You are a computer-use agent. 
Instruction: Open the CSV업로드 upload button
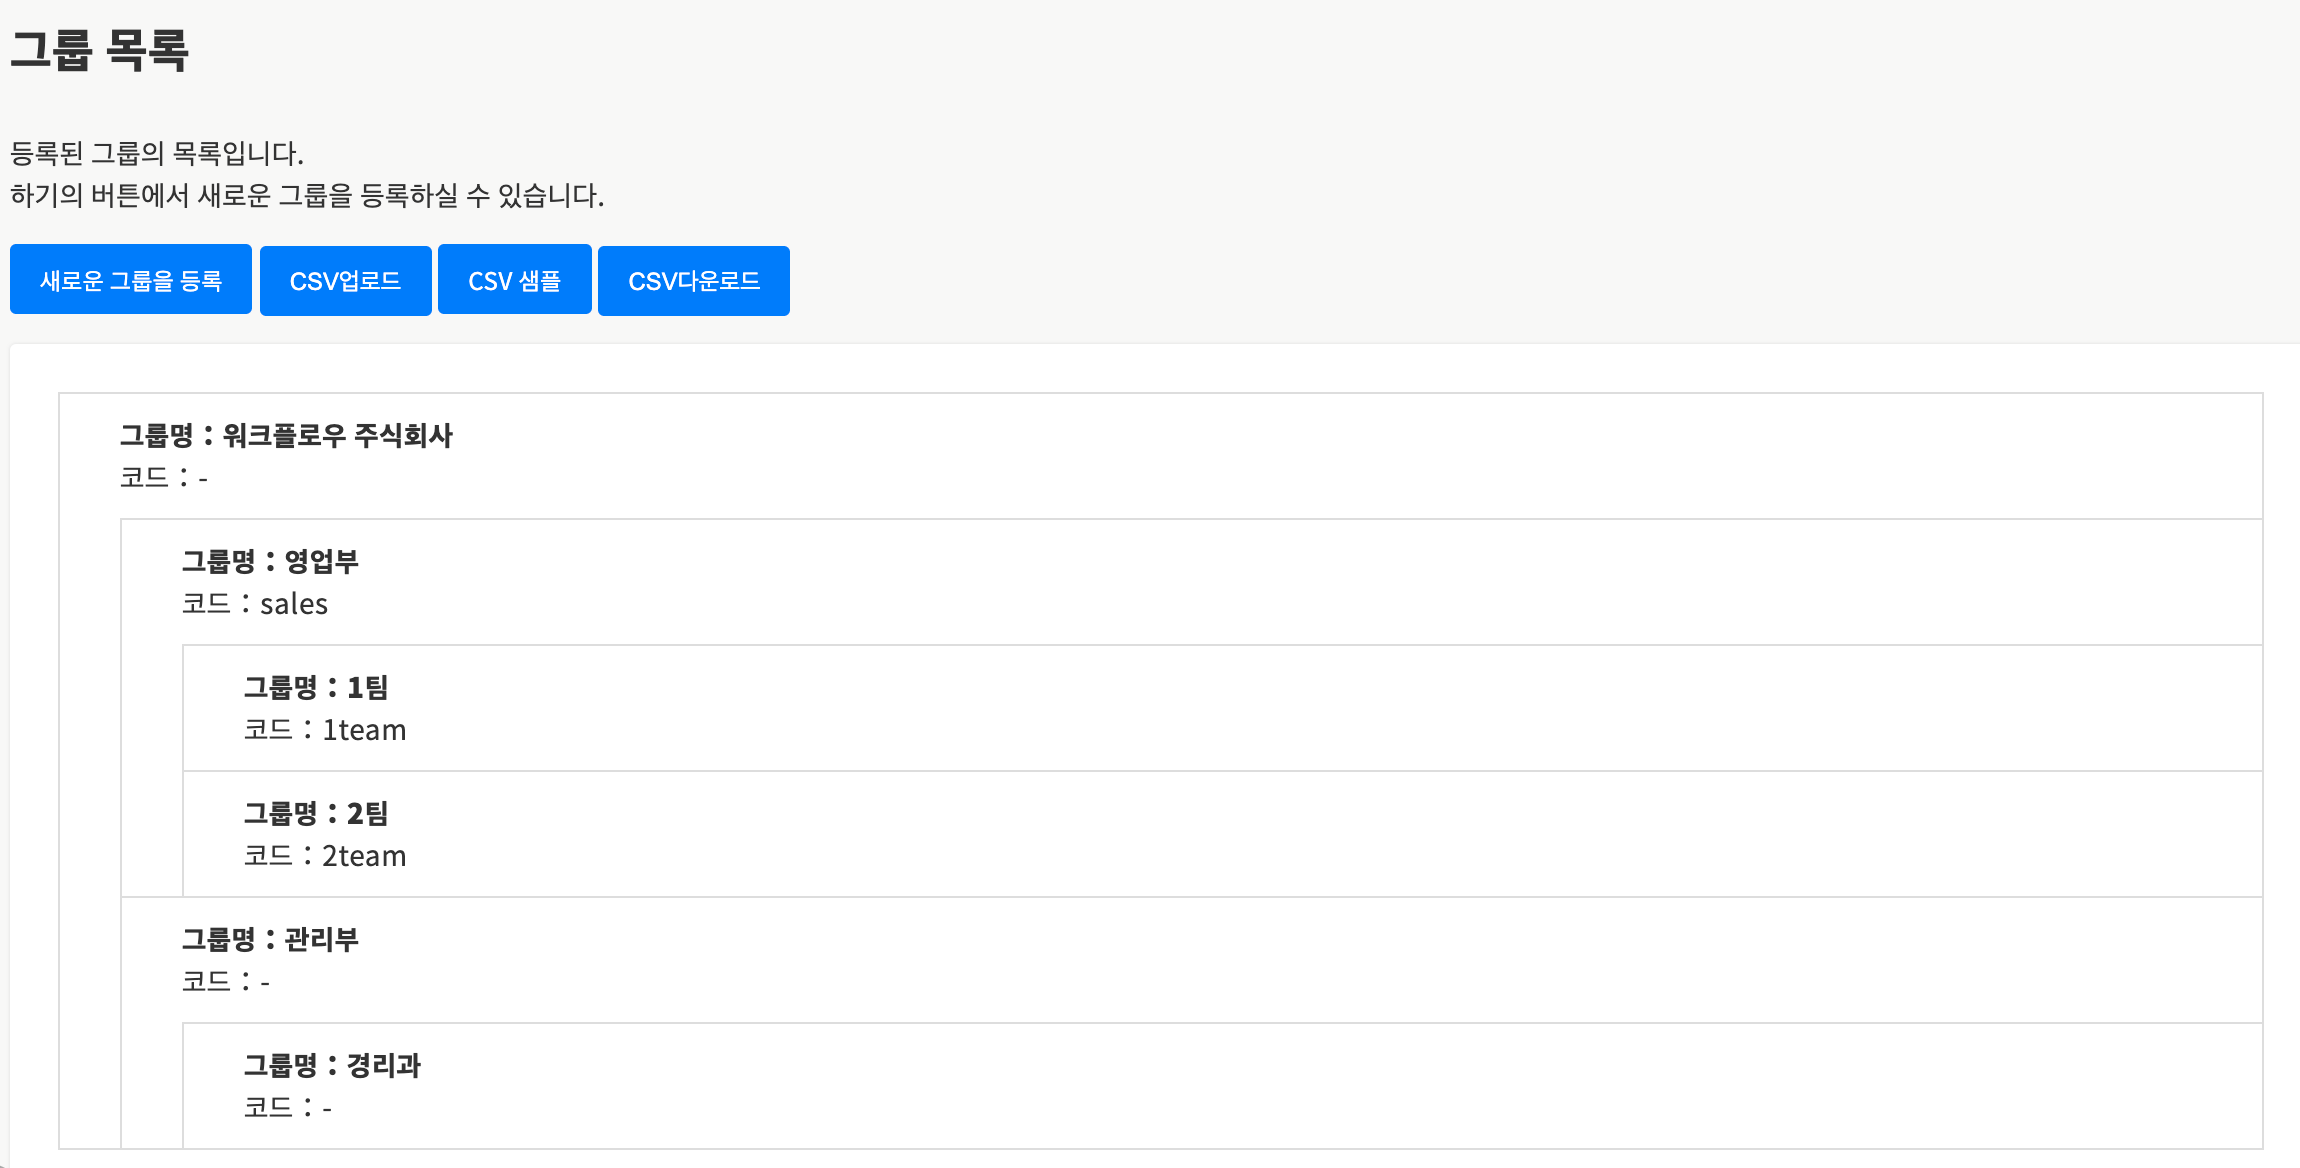pos(345,281)
